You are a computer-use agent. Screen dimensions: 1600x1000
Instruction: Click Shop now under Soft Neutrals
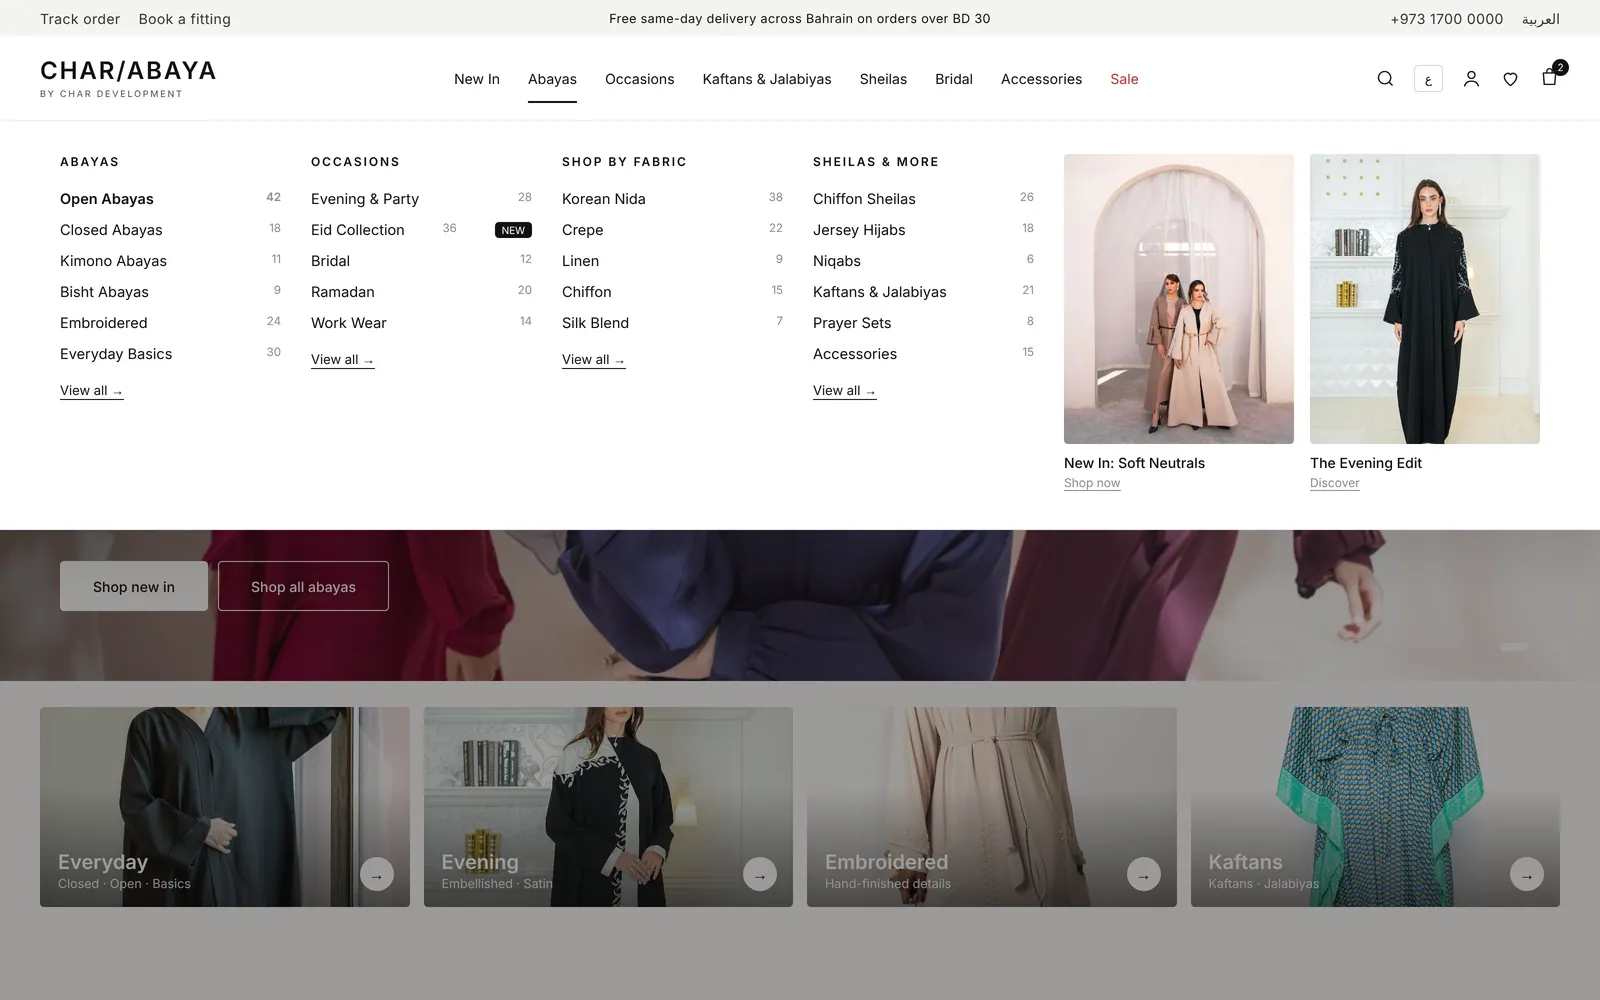(x=1092, y=483)
